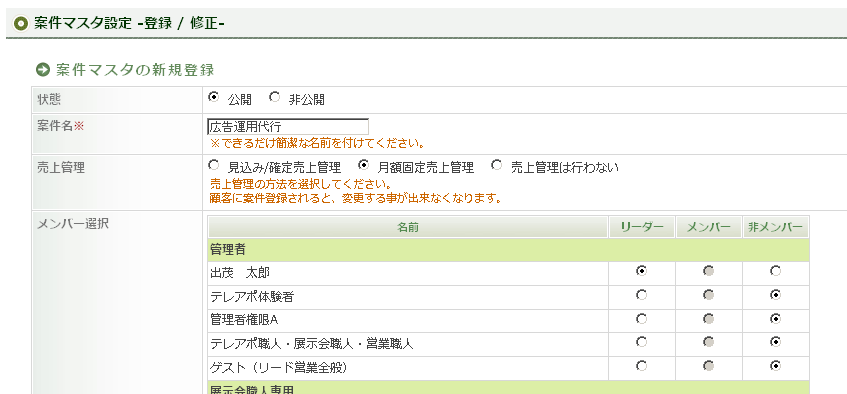Make テレアポ職人・展示会職人・営業職人 a リーダー

[641, 342]
